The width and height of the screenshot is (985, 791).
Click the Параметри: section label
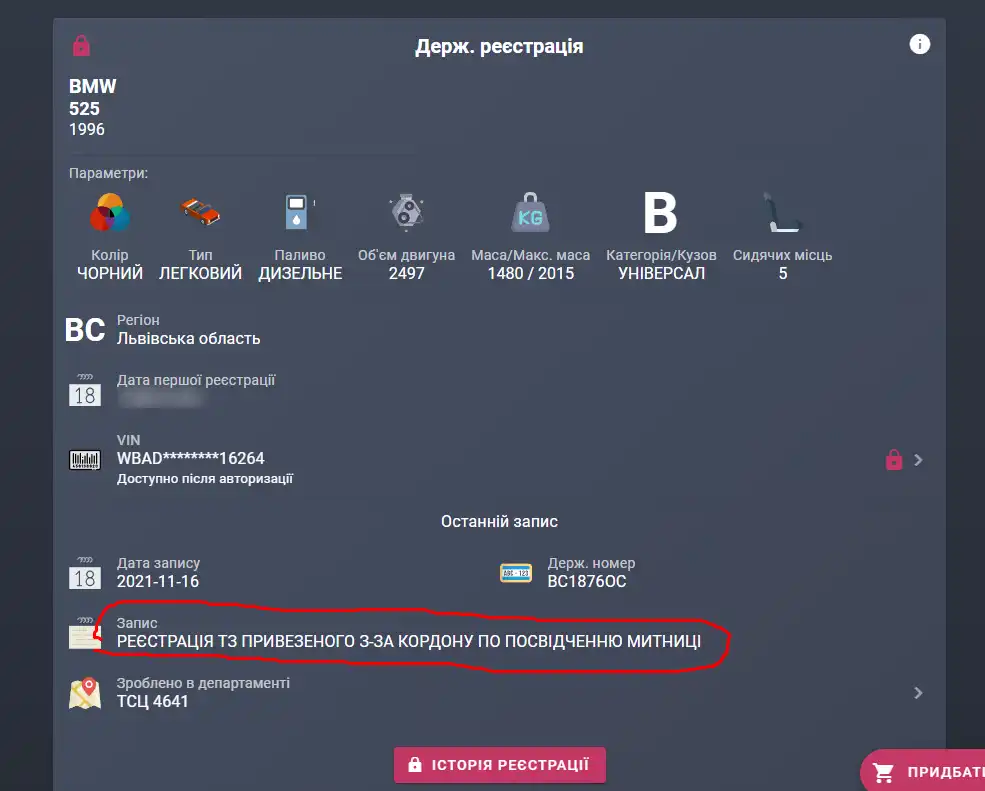pos(109,173)
